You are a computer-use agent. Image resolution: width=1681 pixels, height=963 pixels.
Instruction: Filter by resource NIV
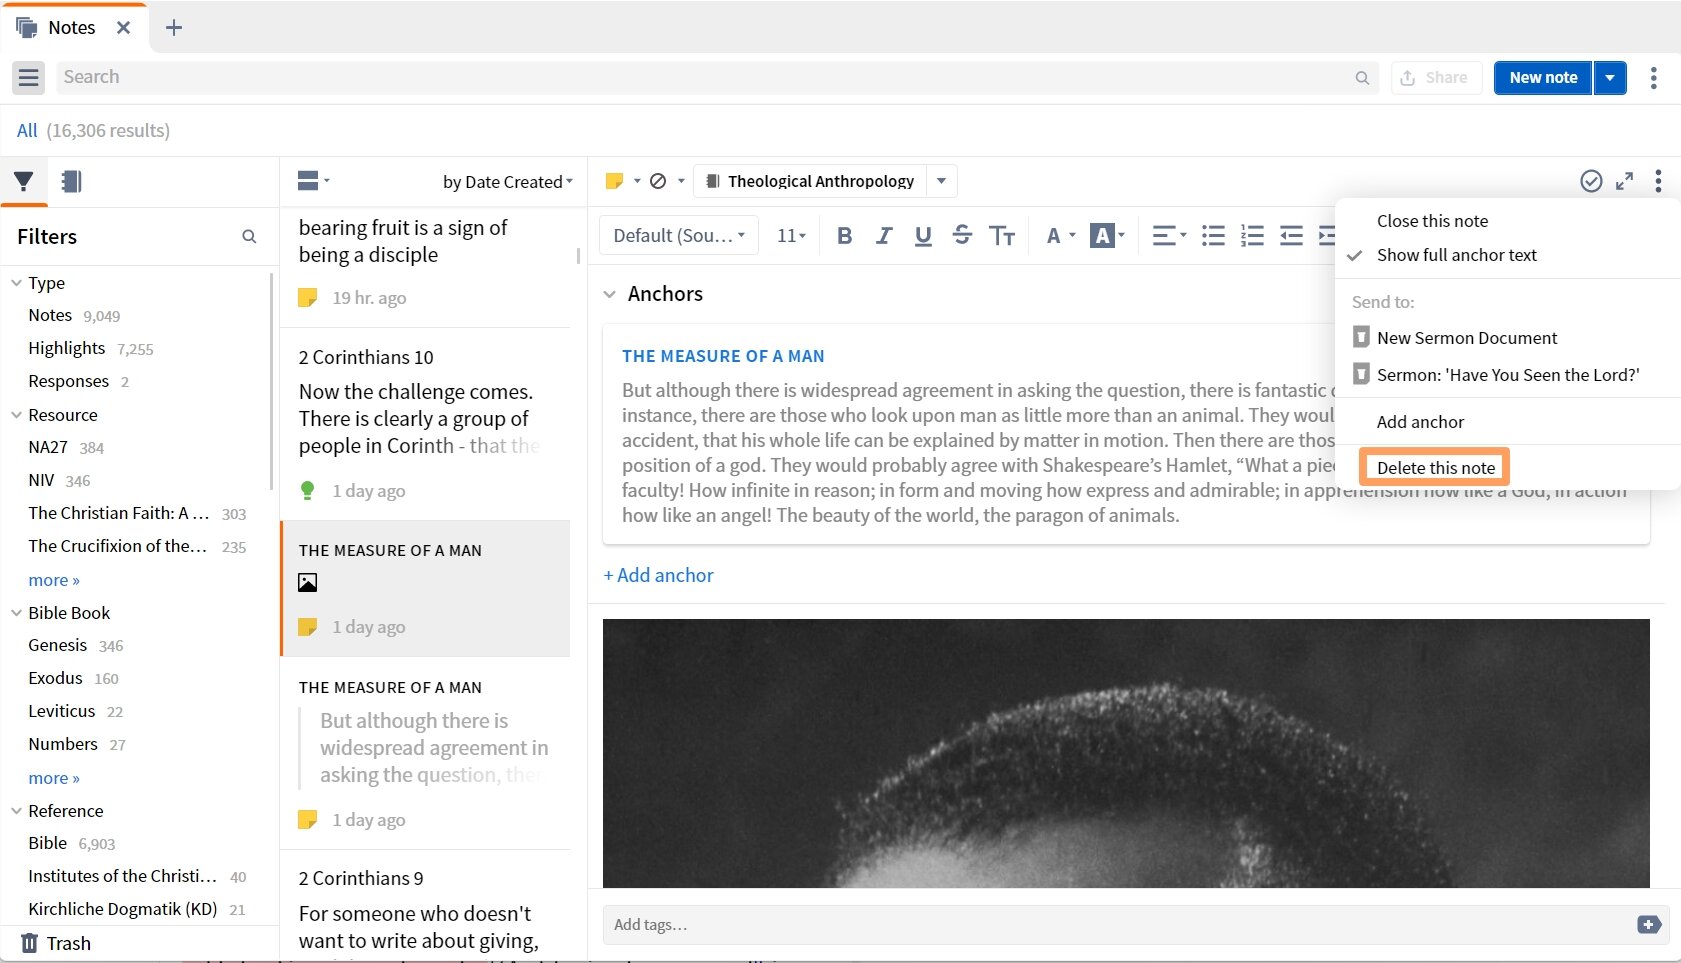(x=59, y=480)
